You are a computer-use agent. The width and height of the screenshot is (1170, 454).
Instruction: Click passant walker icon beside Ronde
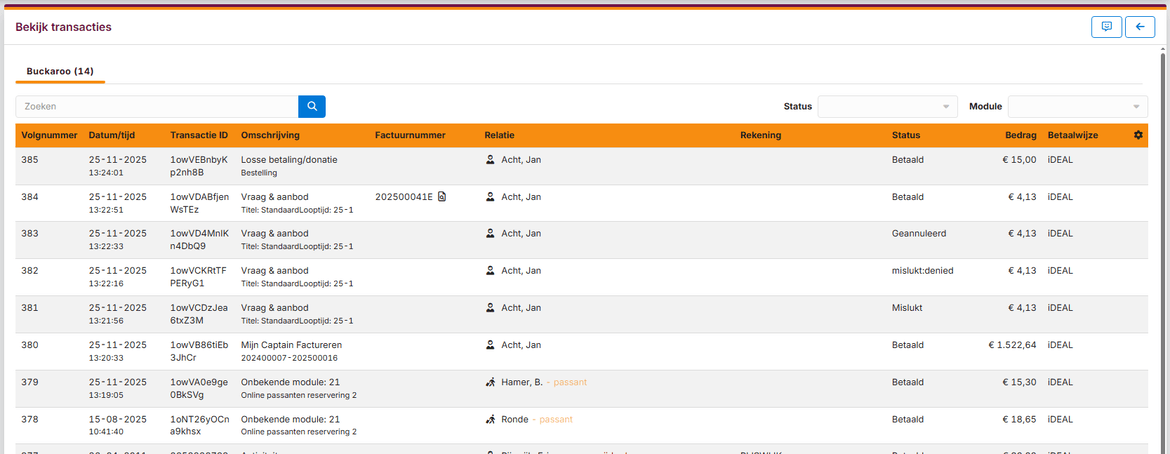[490, 419]
